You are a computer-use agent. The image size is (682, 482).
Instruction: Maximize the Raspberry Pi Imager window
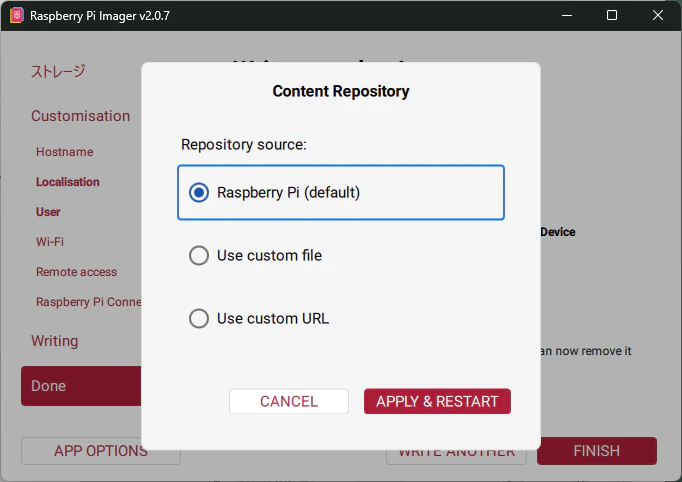click(x=612, y=16)
